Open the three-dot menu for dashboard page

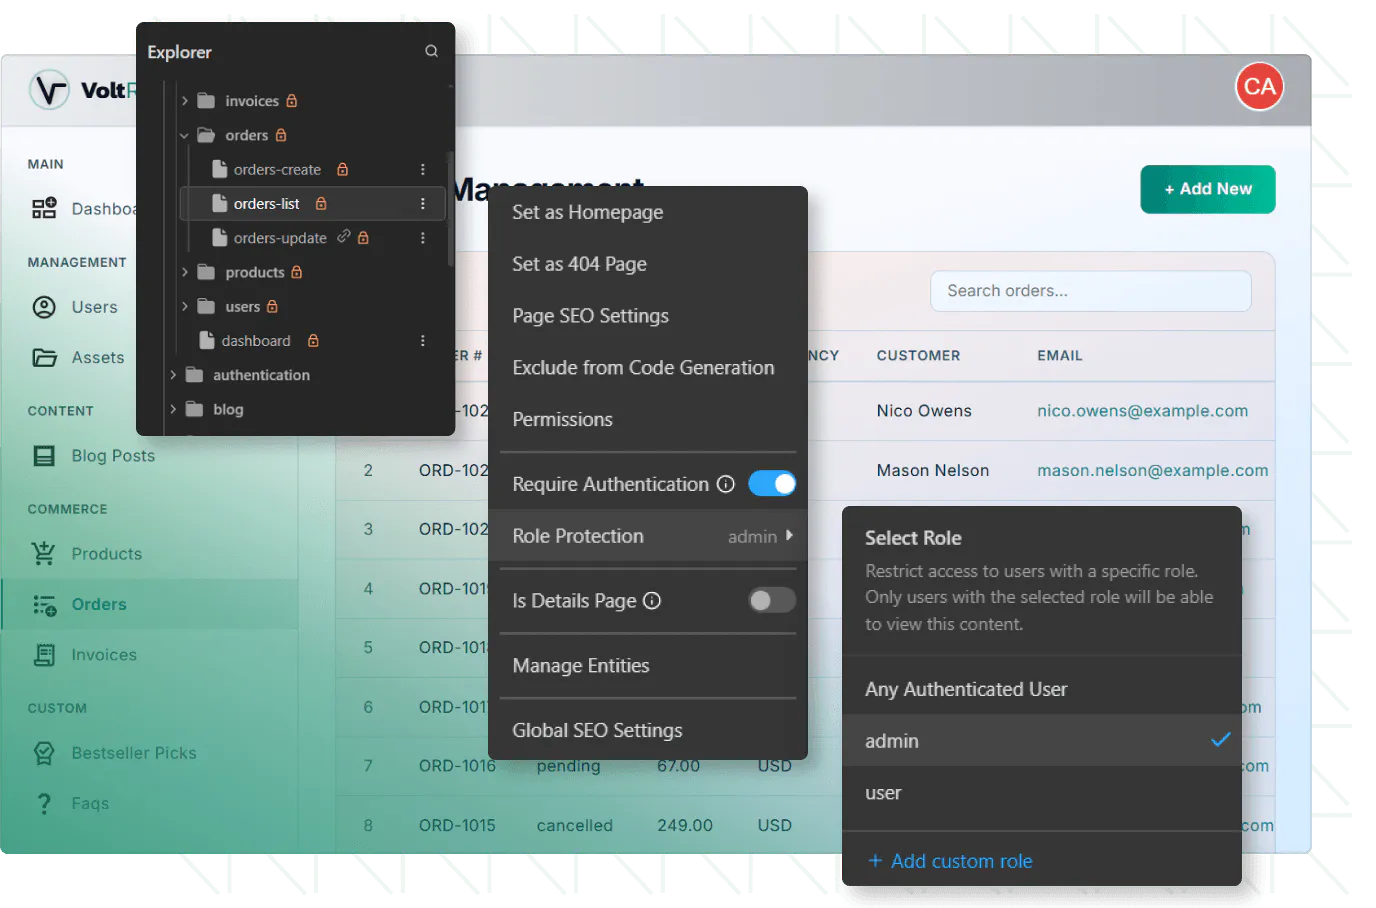click(423, 341)
